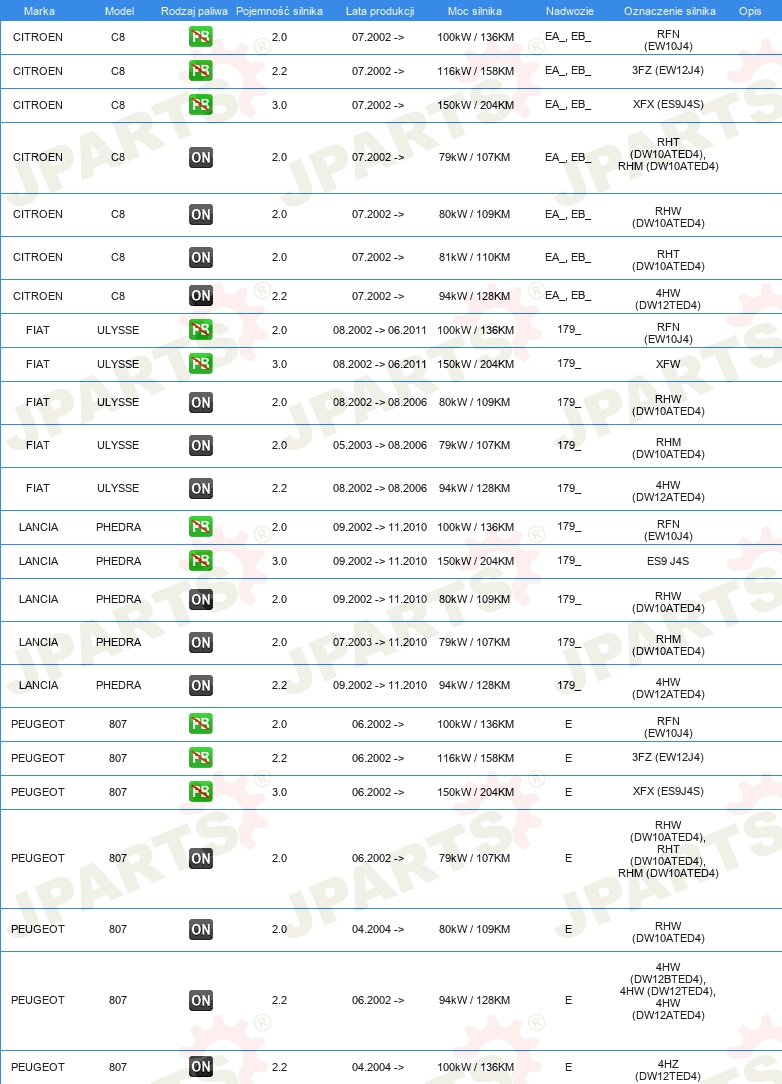Select the 94kW / 128KM cell in Fiat Ulysse row

[x=474, y=488]
